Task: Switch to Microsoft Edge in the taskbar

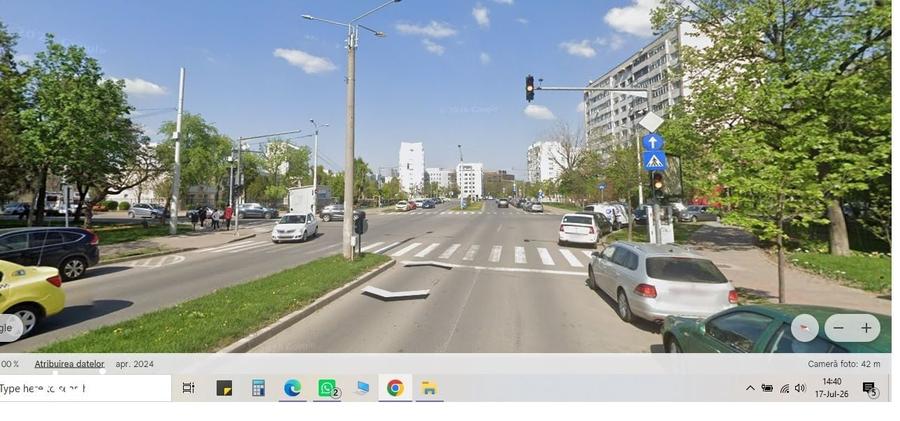Action: click(293, 388)
